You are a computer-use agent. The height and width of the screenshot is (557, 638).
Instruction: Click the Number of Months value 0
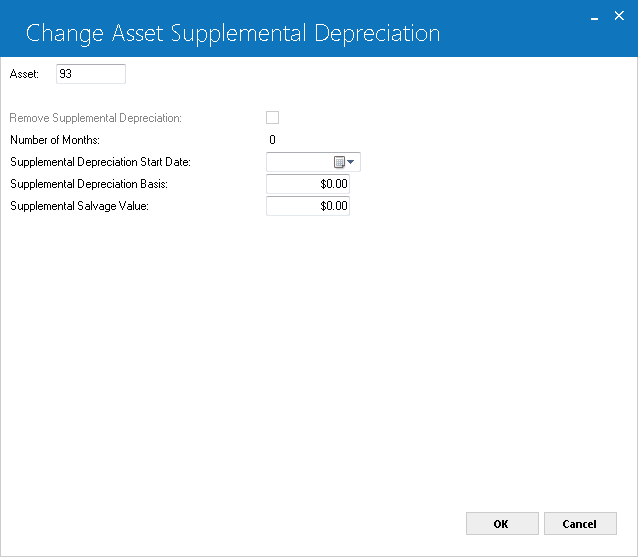click(272, 140)
